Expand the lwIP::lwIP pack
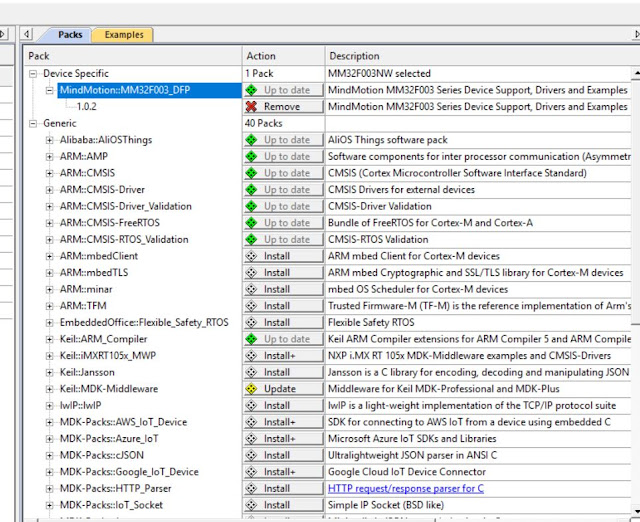This screenshot has width=640, height=522. click(49, 406)
